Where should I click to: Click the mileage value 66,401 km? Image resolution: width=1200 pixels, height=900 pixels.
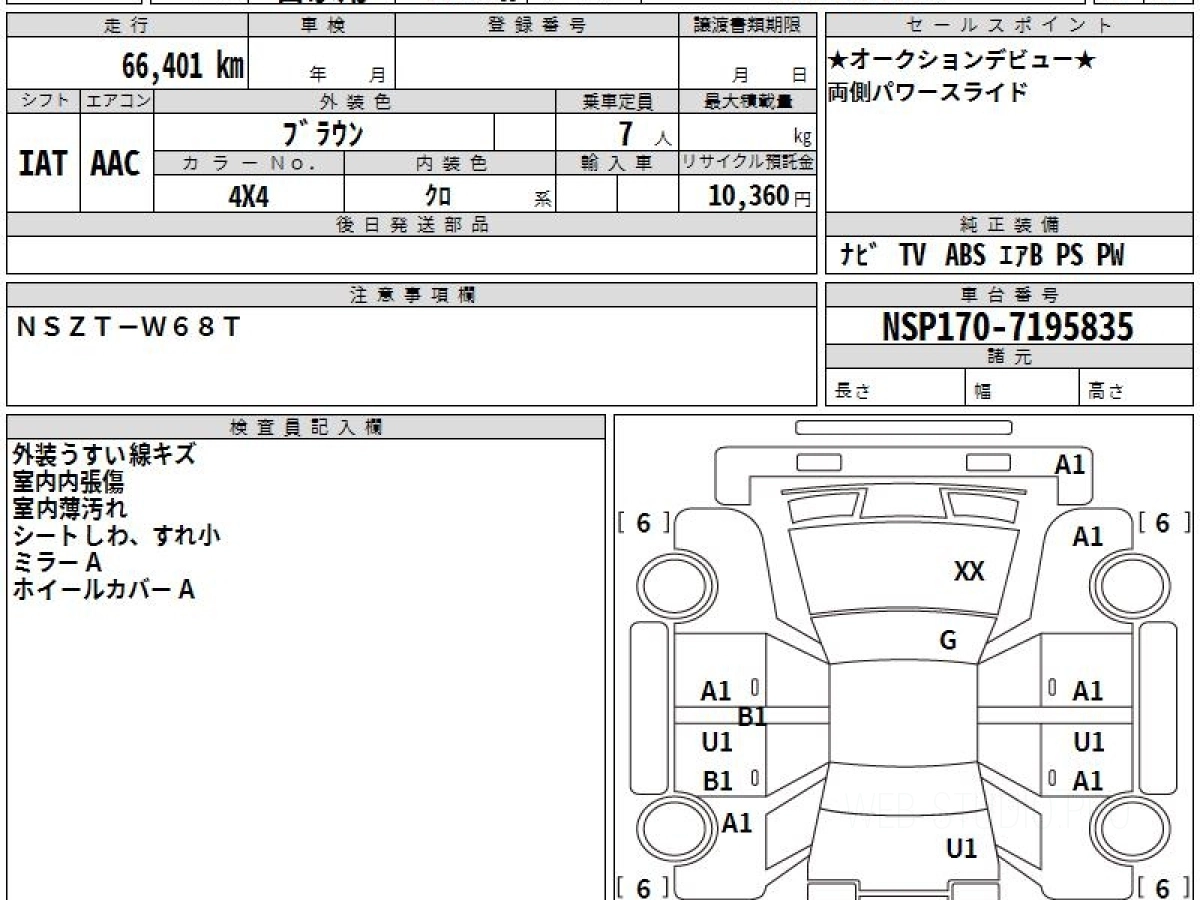pos(183,66)
